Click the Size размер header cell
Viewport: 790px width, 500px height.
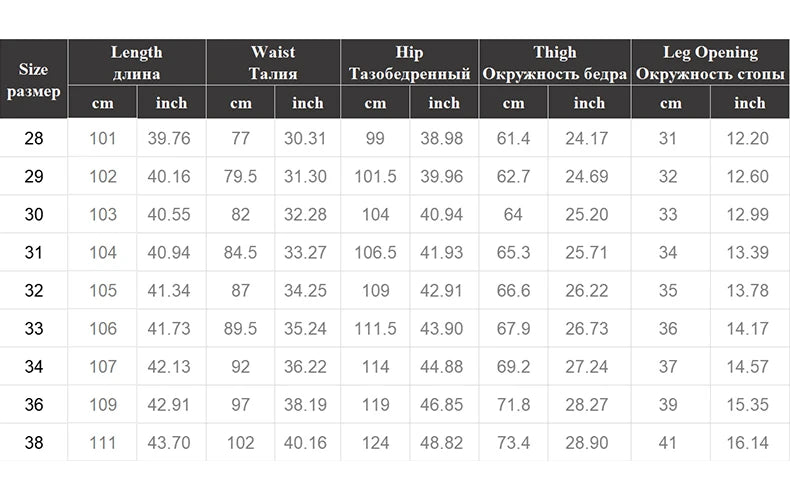(x=34, y=79)
